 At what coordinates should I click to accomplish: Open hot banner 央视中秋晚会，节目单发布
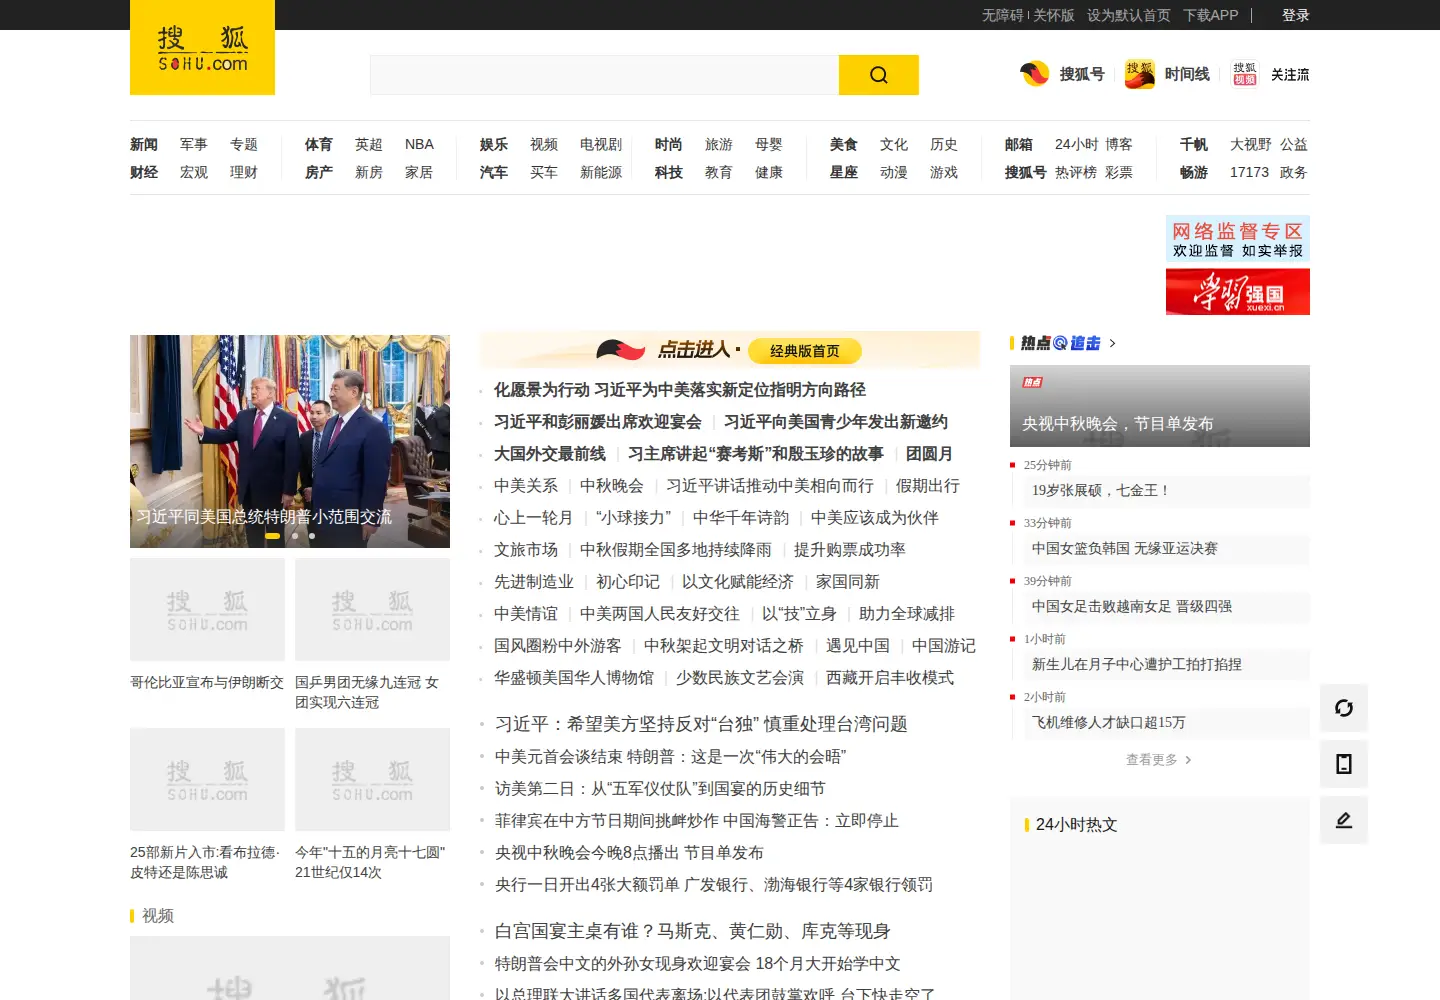click(x=1160, y=406)
